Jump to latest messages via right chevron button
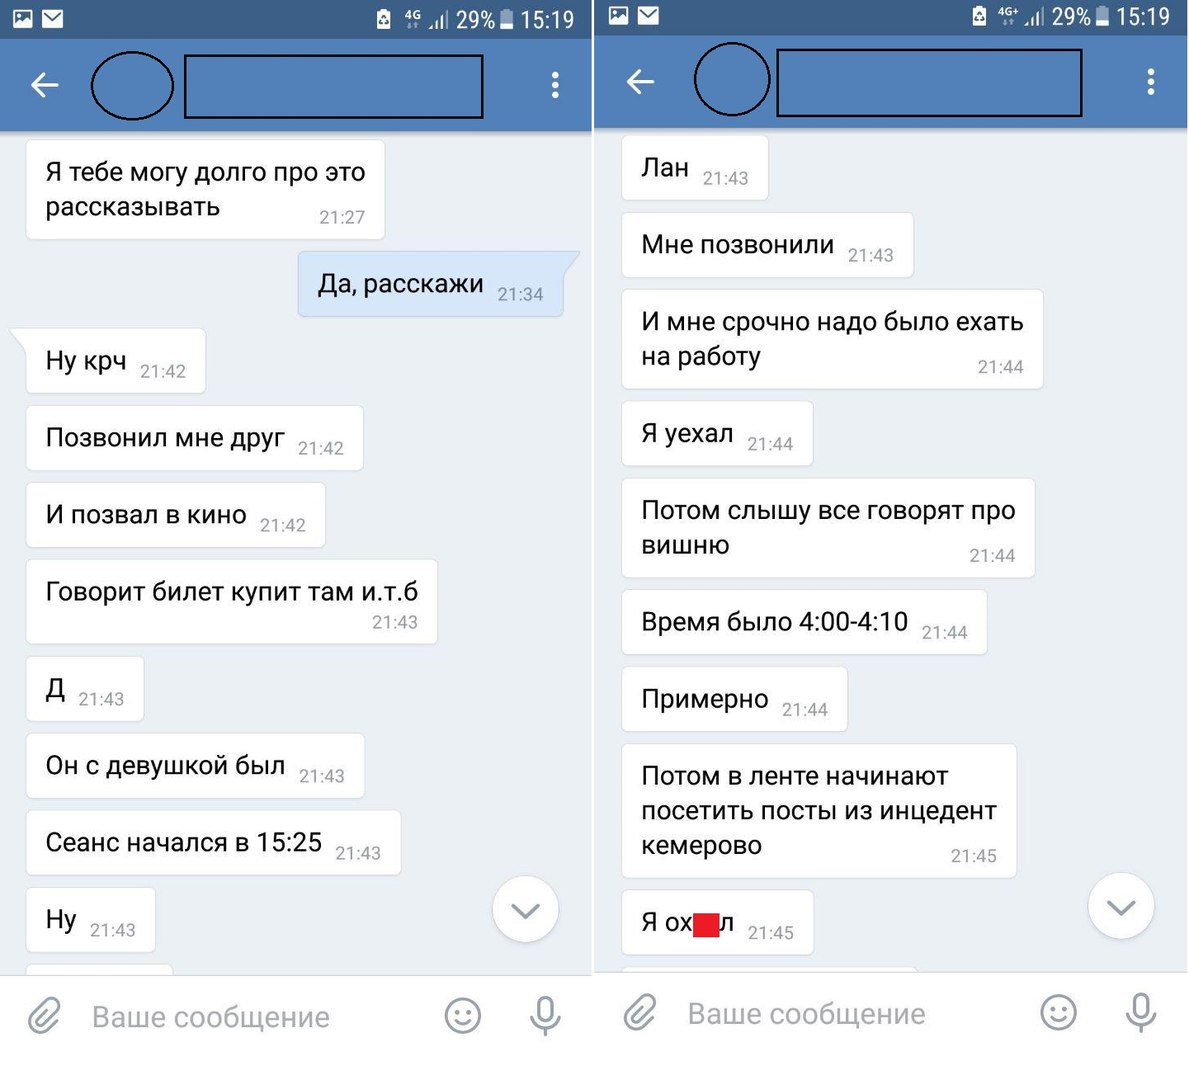The width and height of the screenshot is (1189, 1080). tap(1121, 906)
